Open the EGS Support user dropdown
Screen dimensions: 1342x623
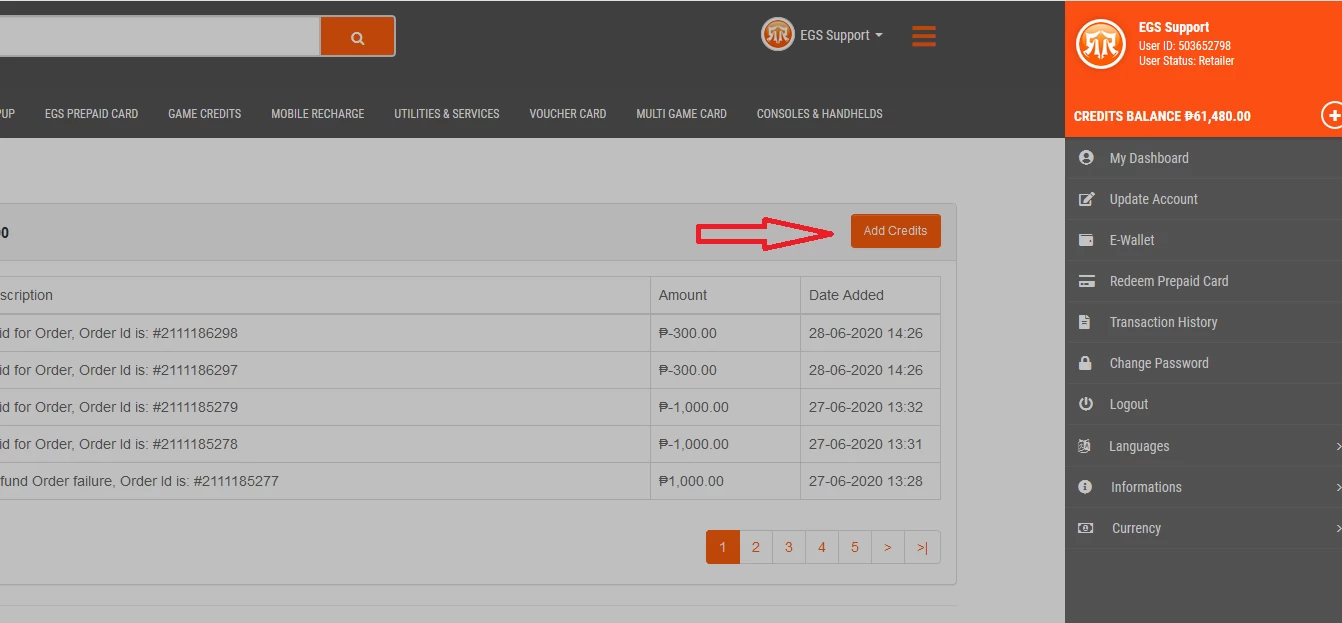tap(841, 35)
